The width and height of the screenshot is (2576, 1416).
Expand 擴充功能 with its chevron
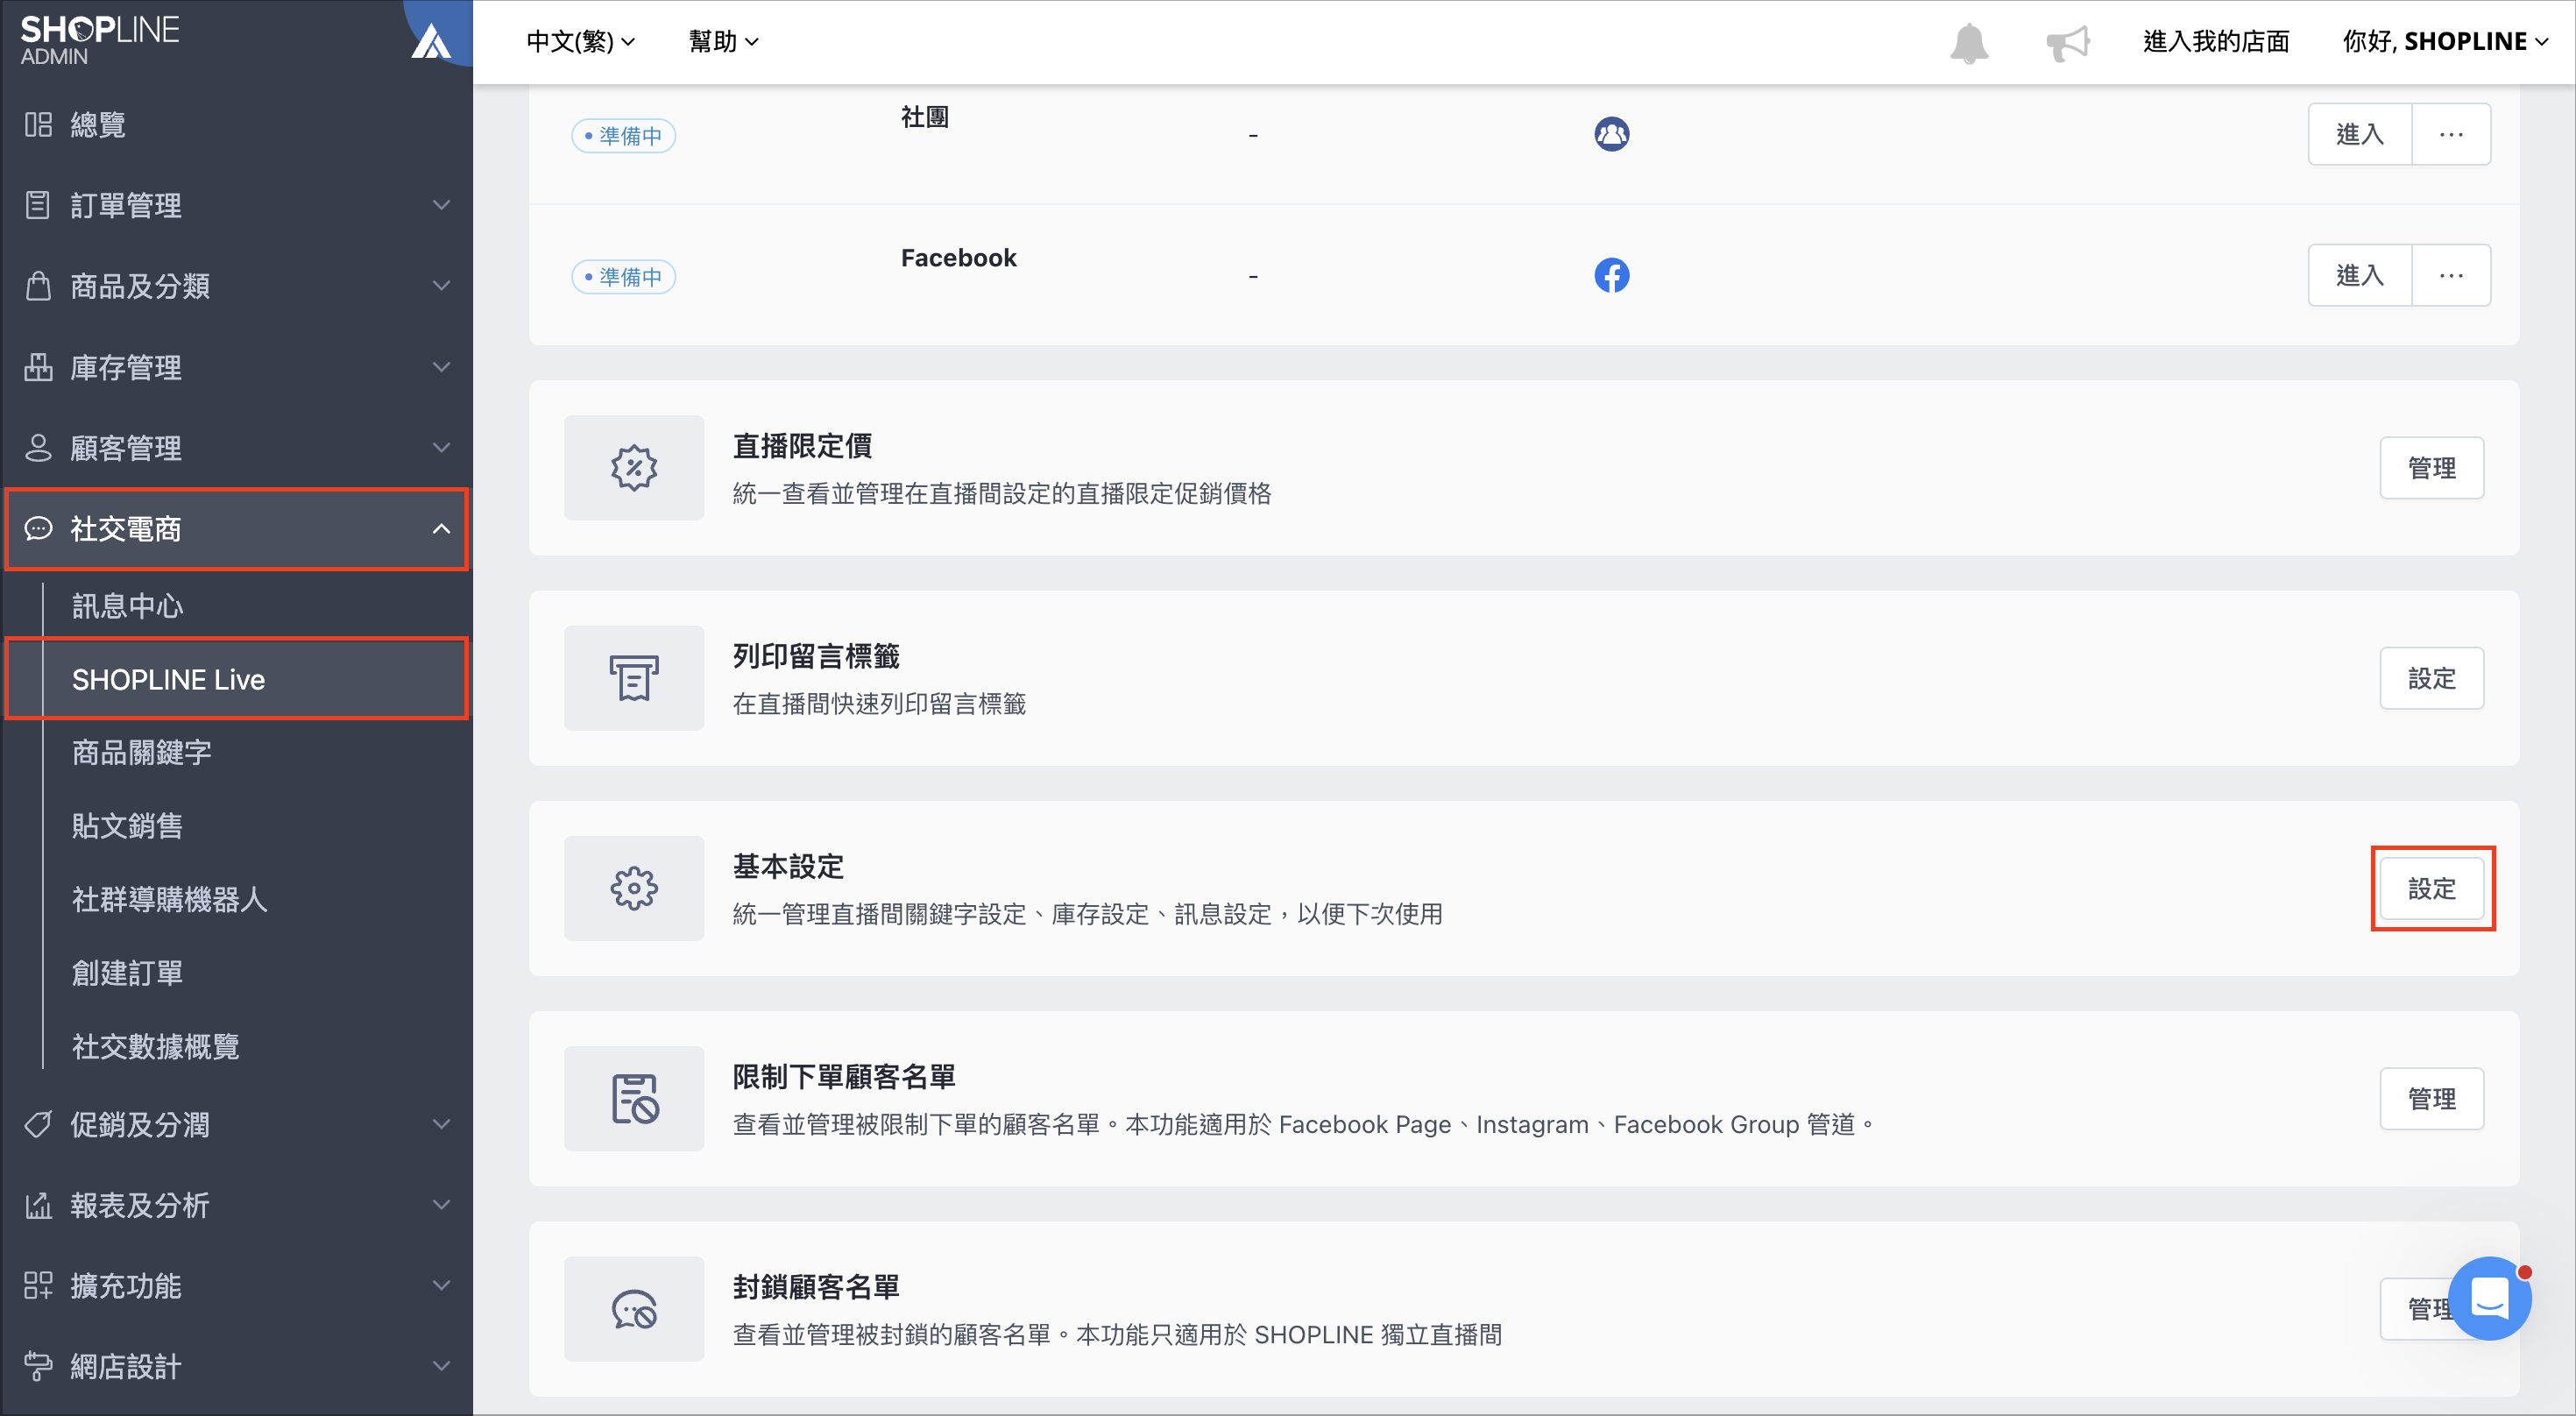click(x=441, y=1285)
